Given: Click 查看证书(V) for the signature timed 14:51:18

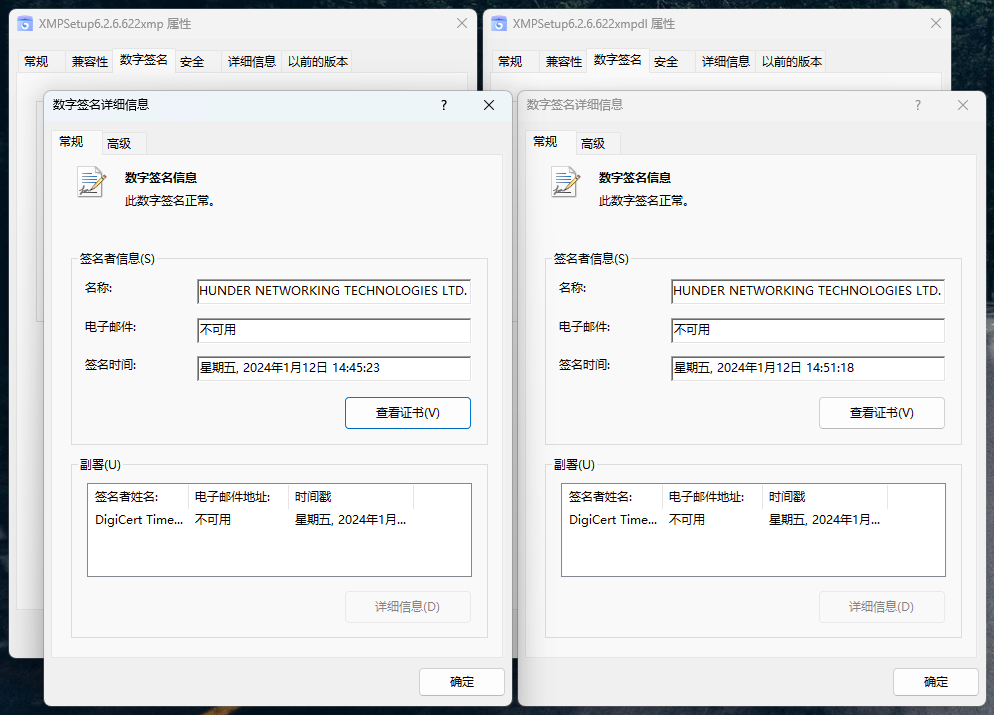Looking at the screenshot, I should [881, 413].
